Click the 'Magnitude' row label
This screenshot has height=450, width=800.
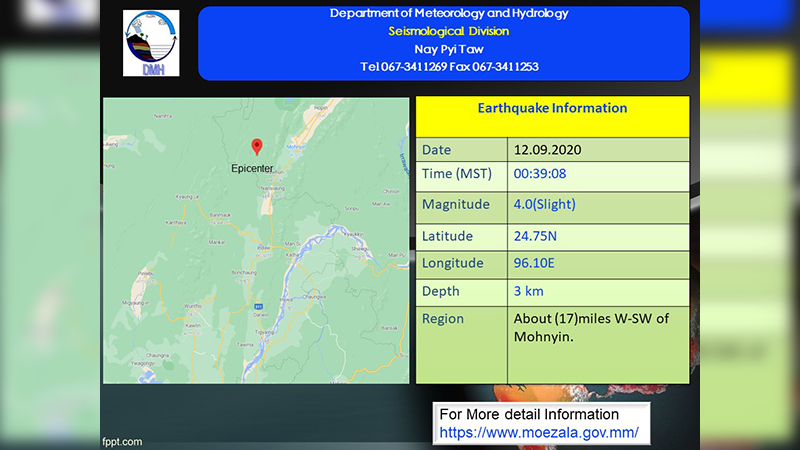(x=456, y=205)
